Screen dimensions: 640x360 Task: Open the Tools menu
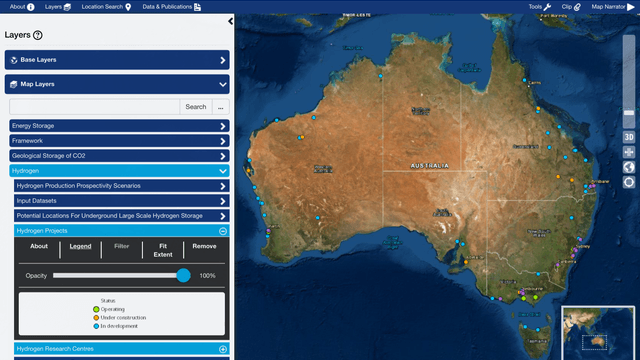540,7
